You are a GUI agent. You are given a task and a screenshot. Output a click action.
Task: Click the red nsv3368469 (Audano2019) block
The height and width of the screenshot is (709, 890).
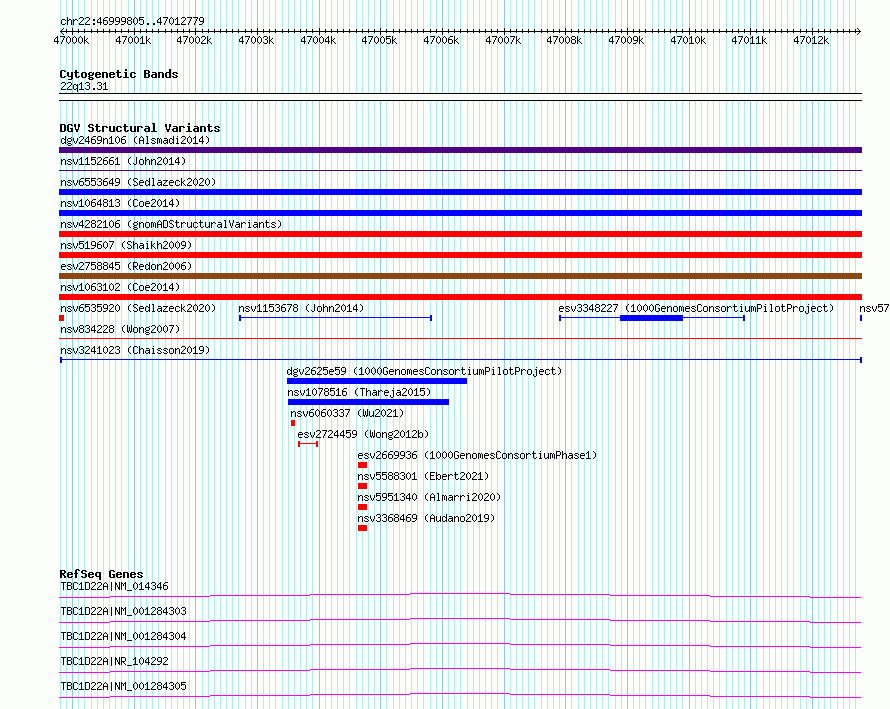pos(363,528)
